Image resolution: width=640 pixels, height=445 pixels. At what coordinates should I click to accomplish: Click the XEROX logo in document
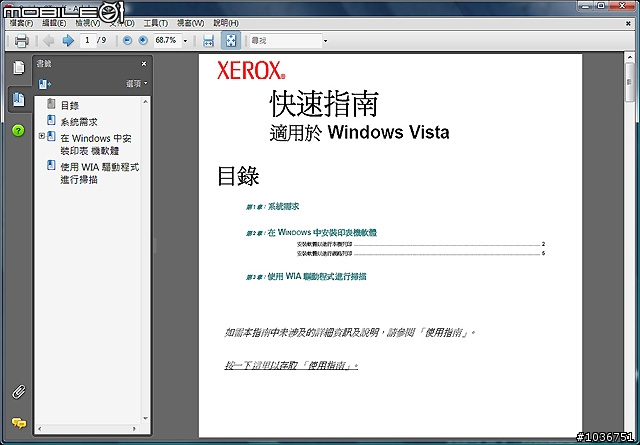click(251, 70)
